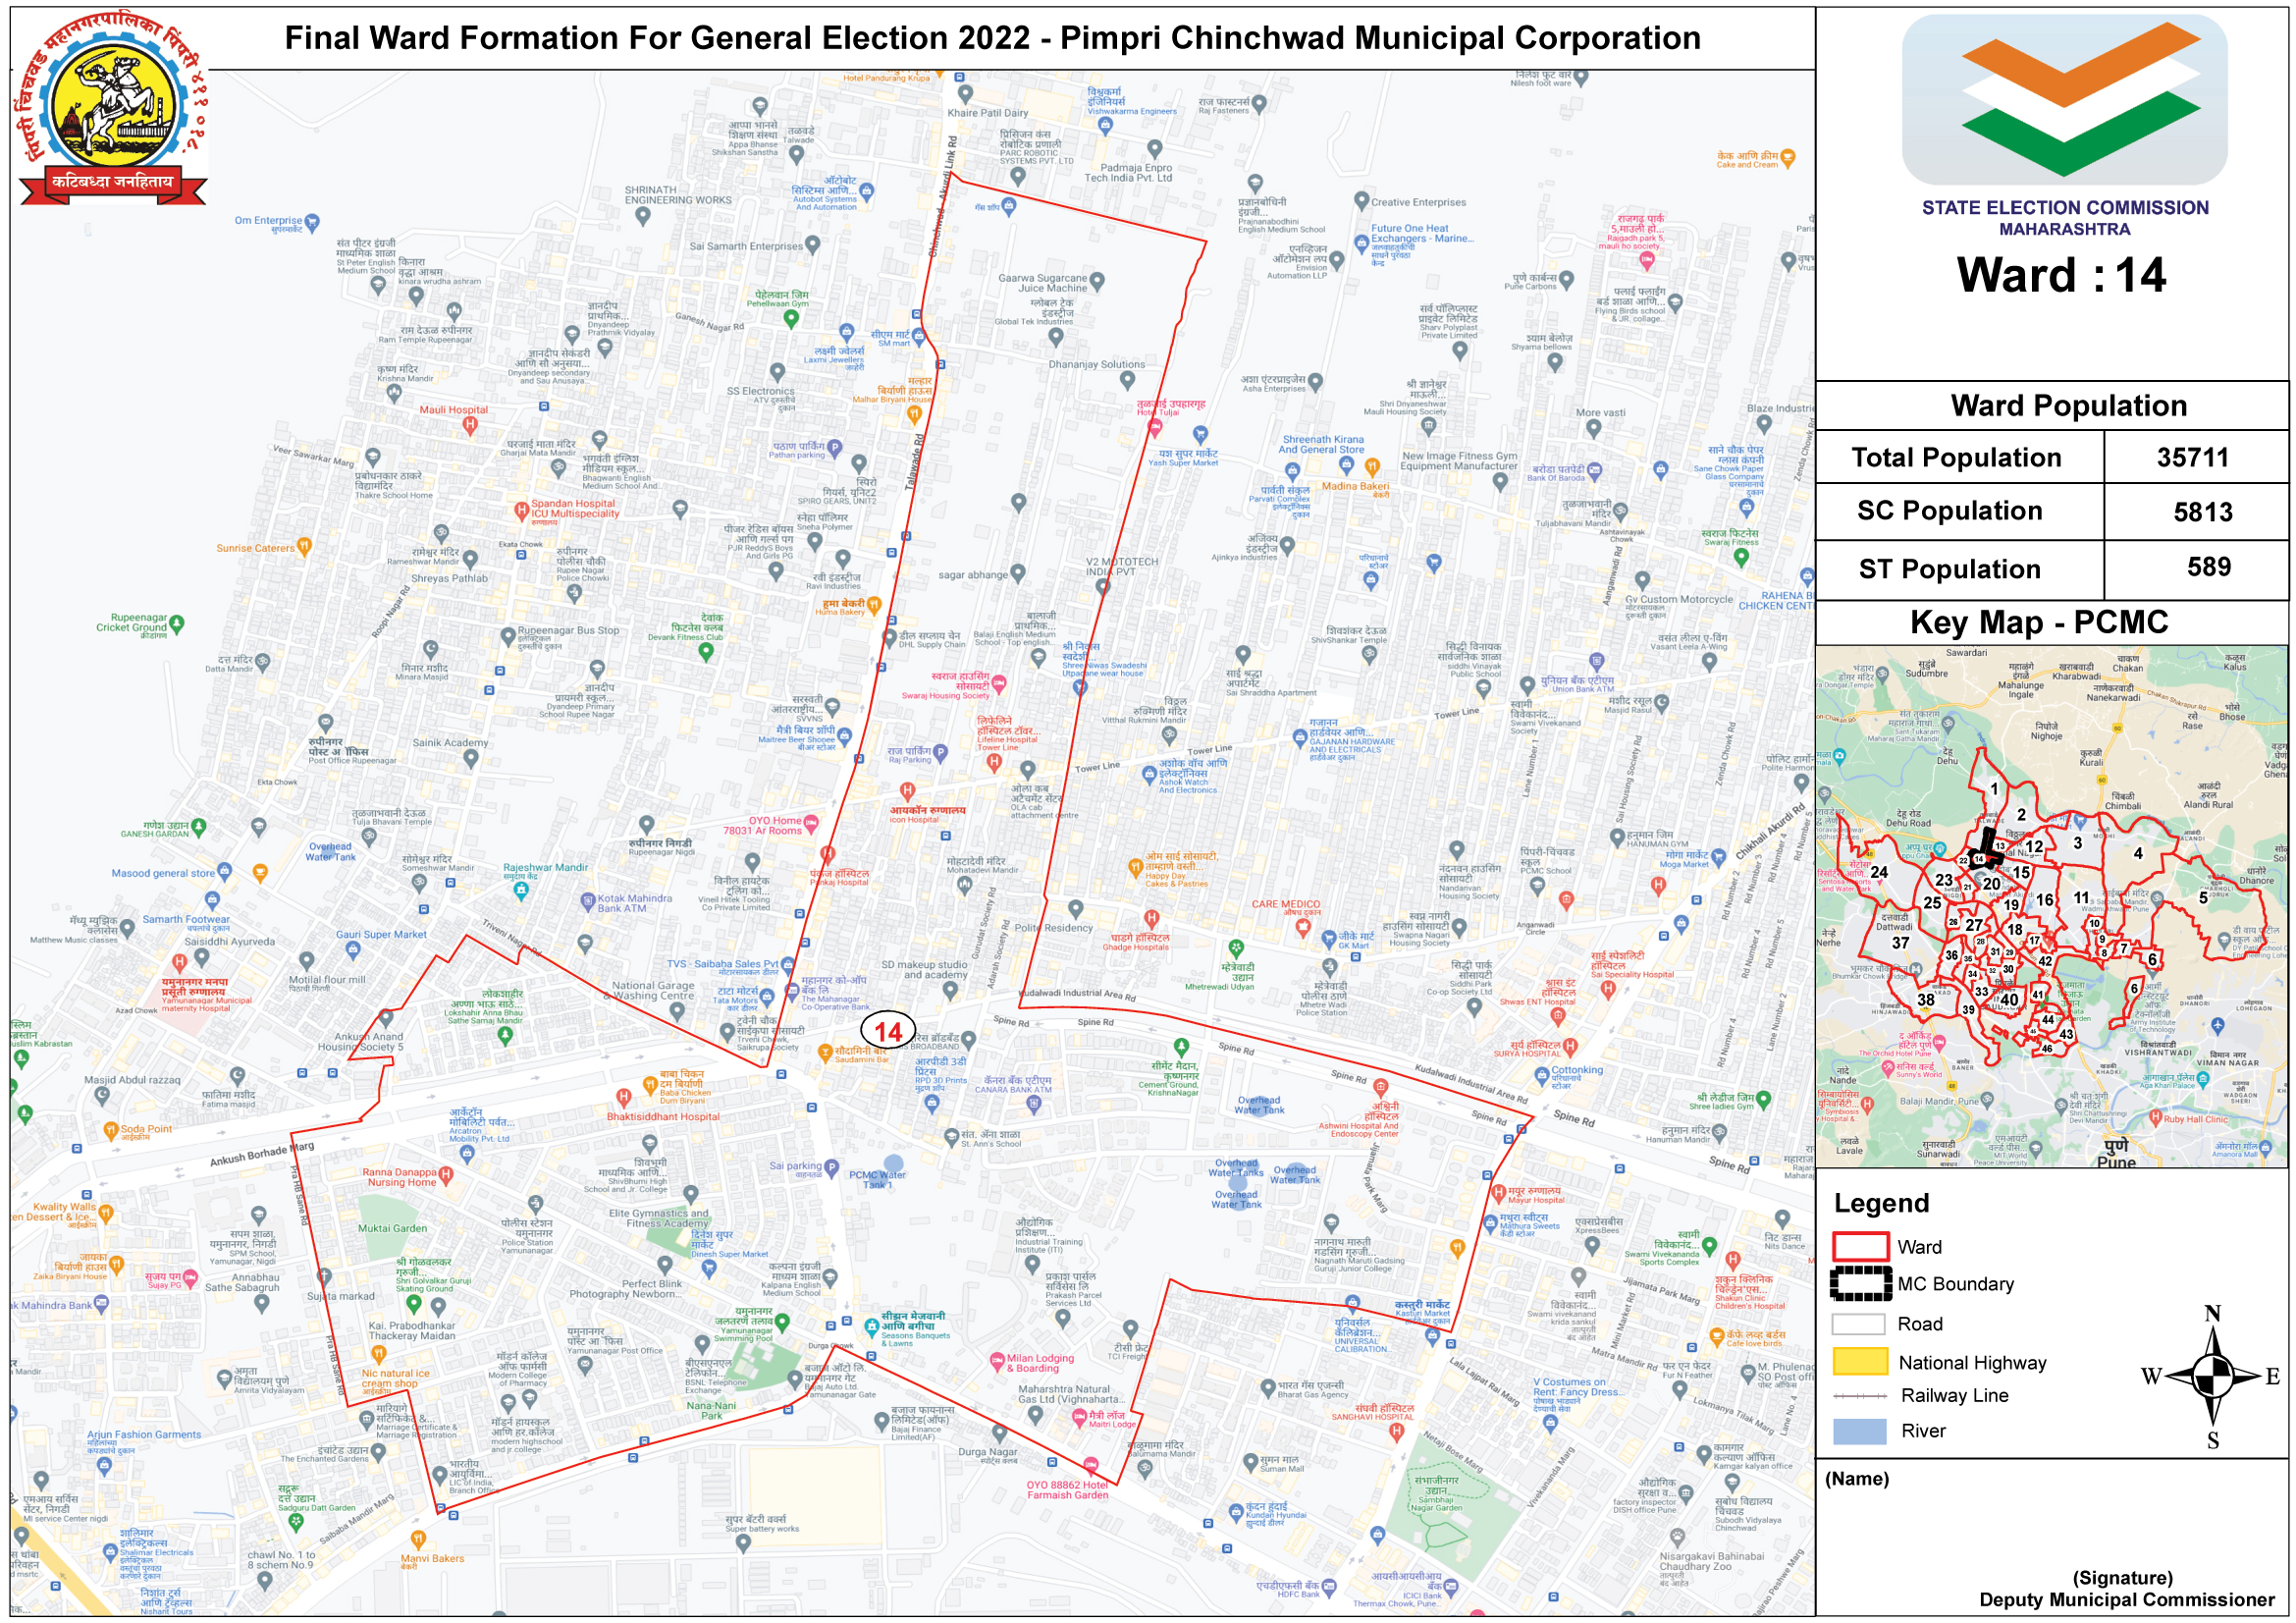Click the Railway Line legend symbol

[1859, 1397]
